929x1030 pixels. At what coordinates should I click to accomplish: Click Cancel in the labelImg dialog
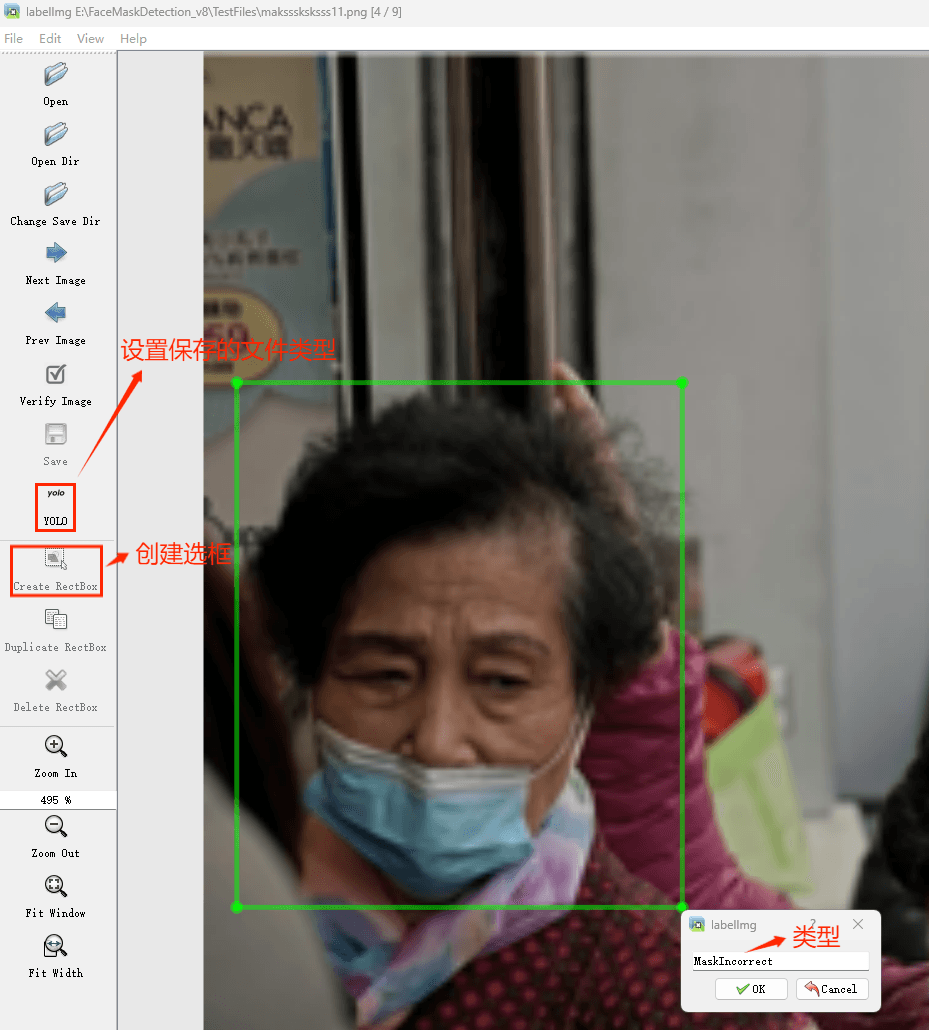coord(832,989)
